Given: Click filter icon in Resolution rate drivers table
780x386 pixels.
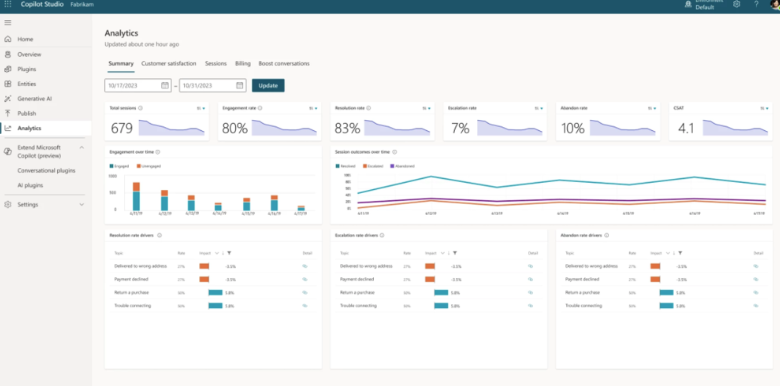Looking at the screenshot, I should pyautogui.click(x=229, y=253).
